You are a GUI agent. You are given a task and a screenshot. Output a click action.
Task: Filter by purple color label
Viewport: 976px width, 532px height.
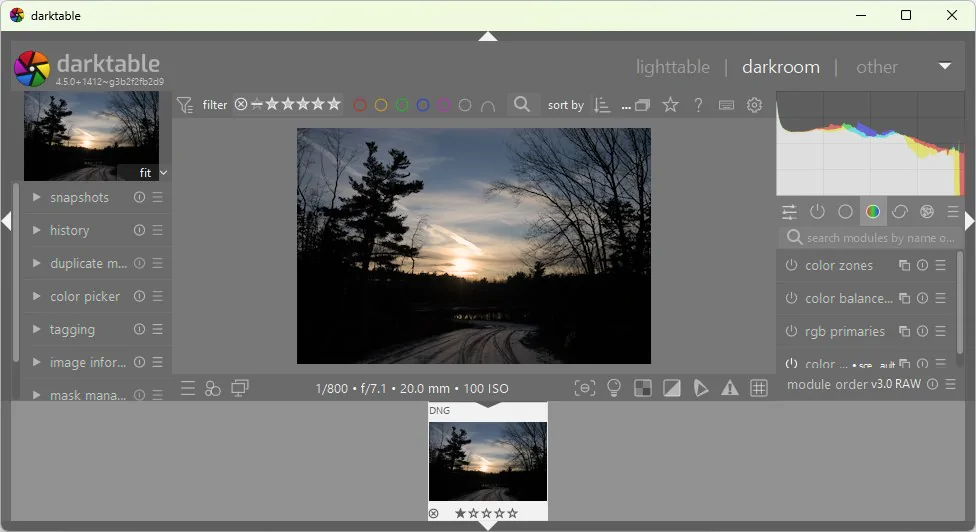[x=444, y=105]
